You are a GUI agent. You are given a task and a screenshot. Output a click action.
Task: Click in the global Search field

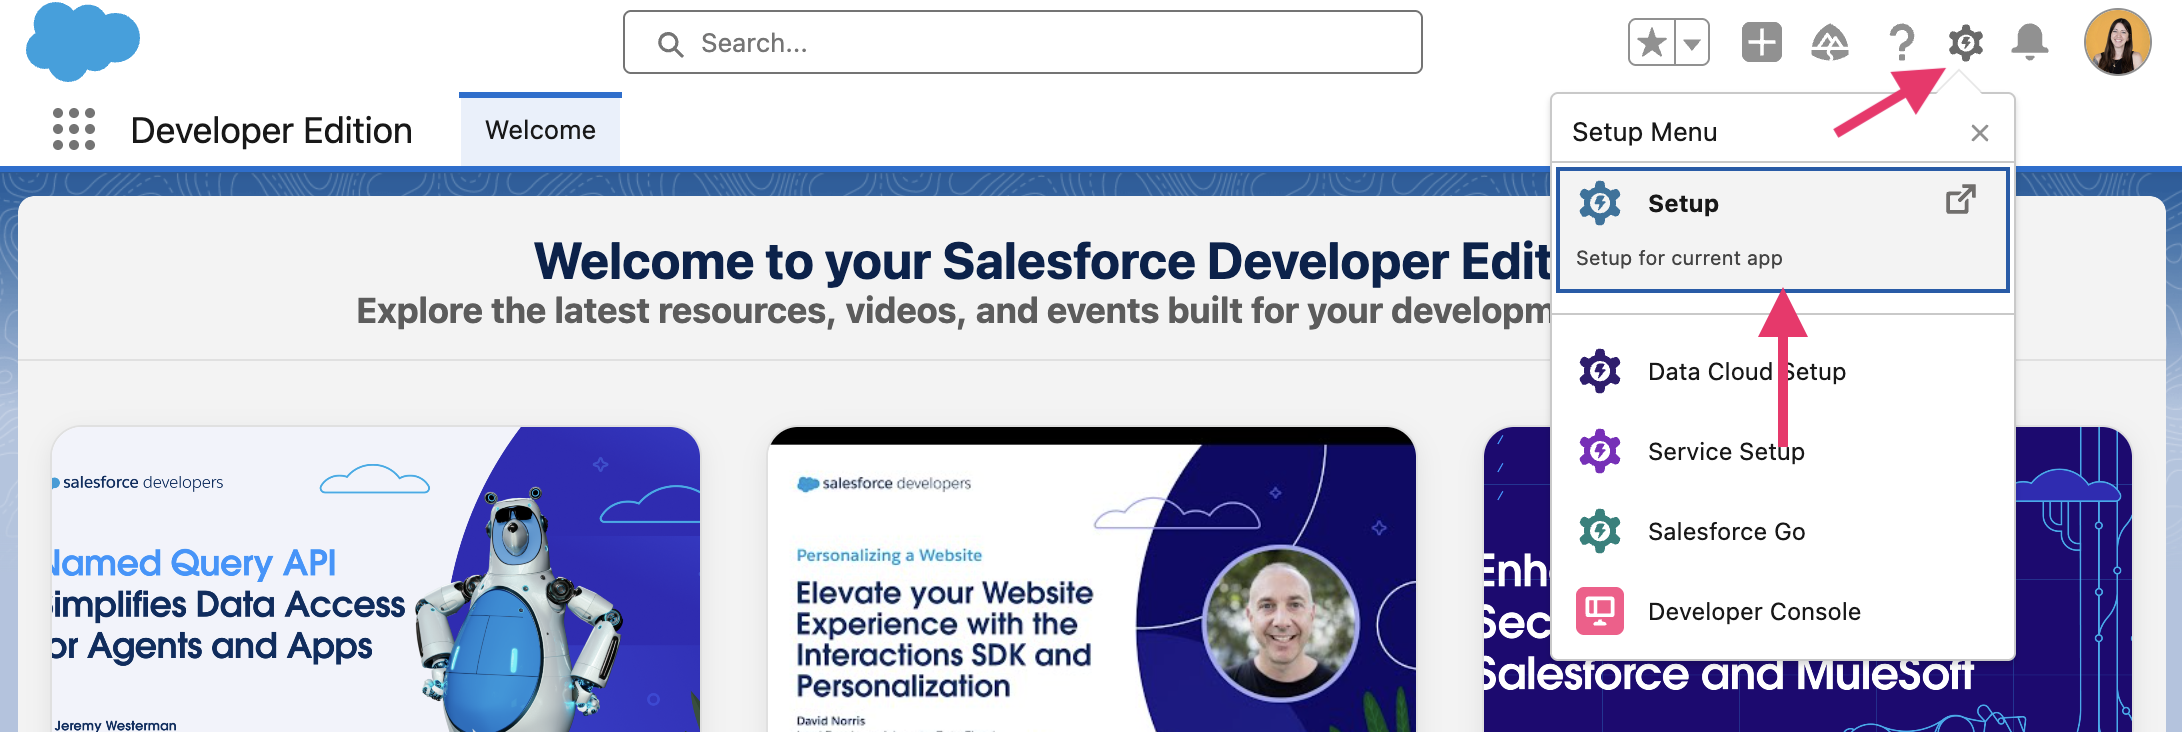[1023, 43]
